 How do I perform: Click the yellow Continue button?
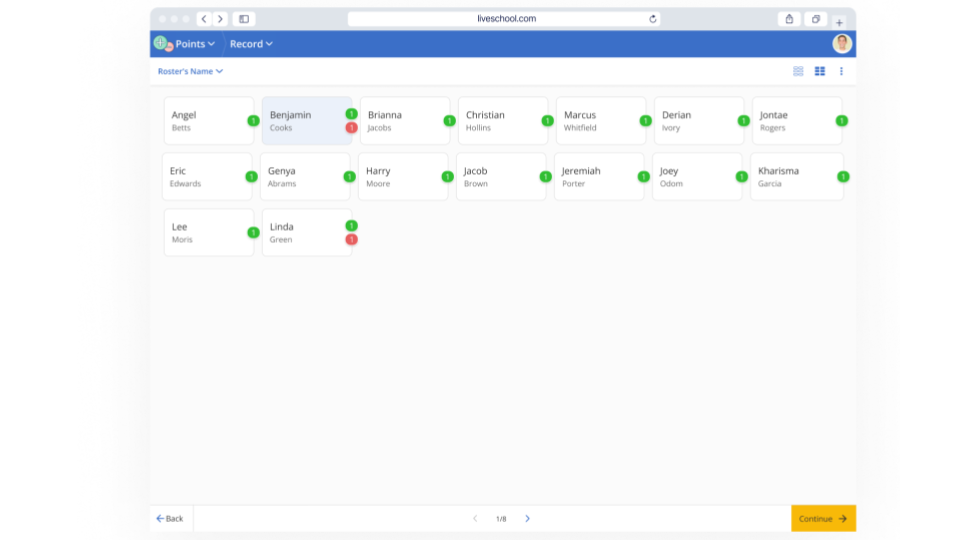pyautogui.click(x=823, y=519)
